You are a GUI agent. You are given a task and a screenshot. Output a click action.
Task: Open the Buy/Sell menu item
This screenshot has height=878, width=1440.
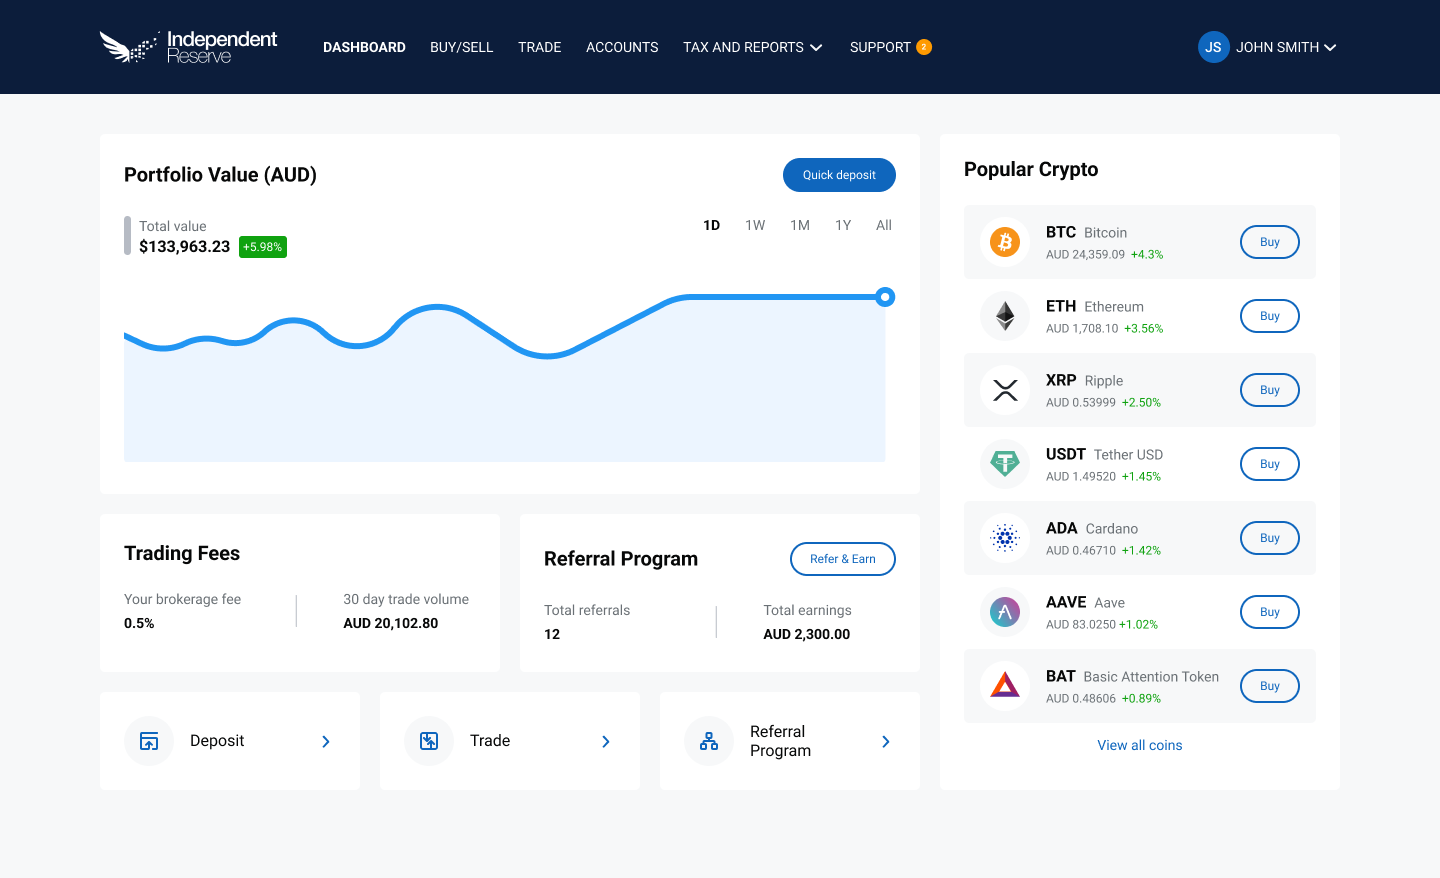pyautogui.click(x=462, y=47)
